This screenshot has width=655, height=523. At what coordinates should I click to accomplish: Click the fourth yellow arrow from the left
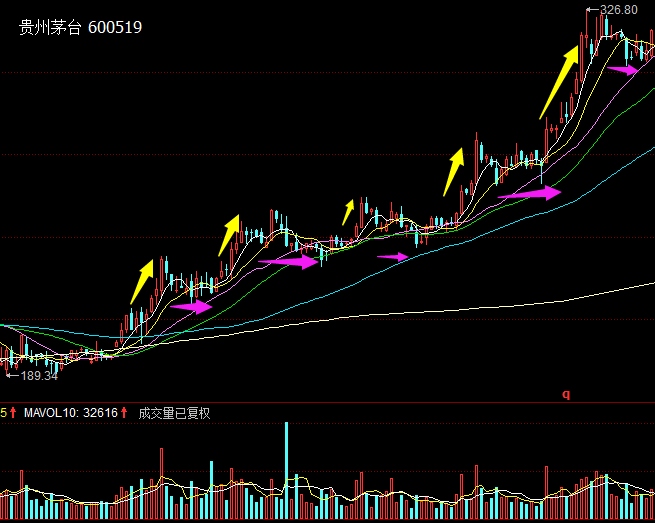pyautogui.click(x=454, y=171)
